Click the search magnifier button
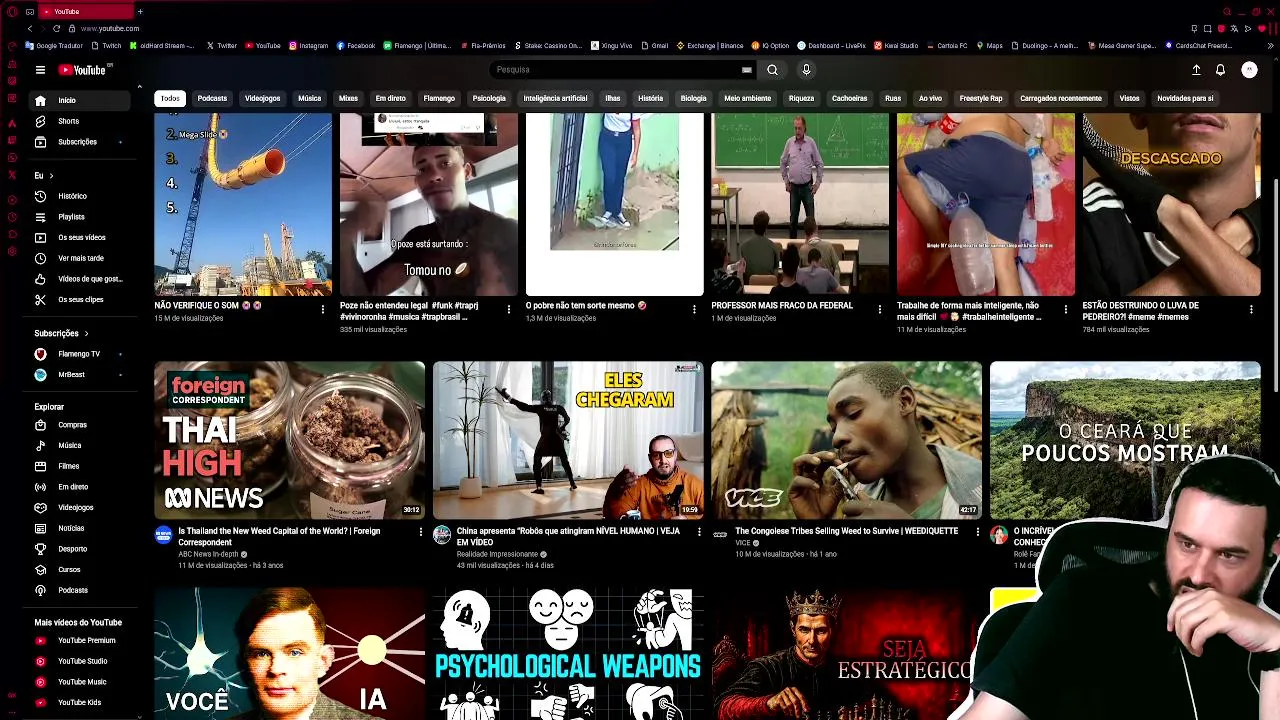 772,70
